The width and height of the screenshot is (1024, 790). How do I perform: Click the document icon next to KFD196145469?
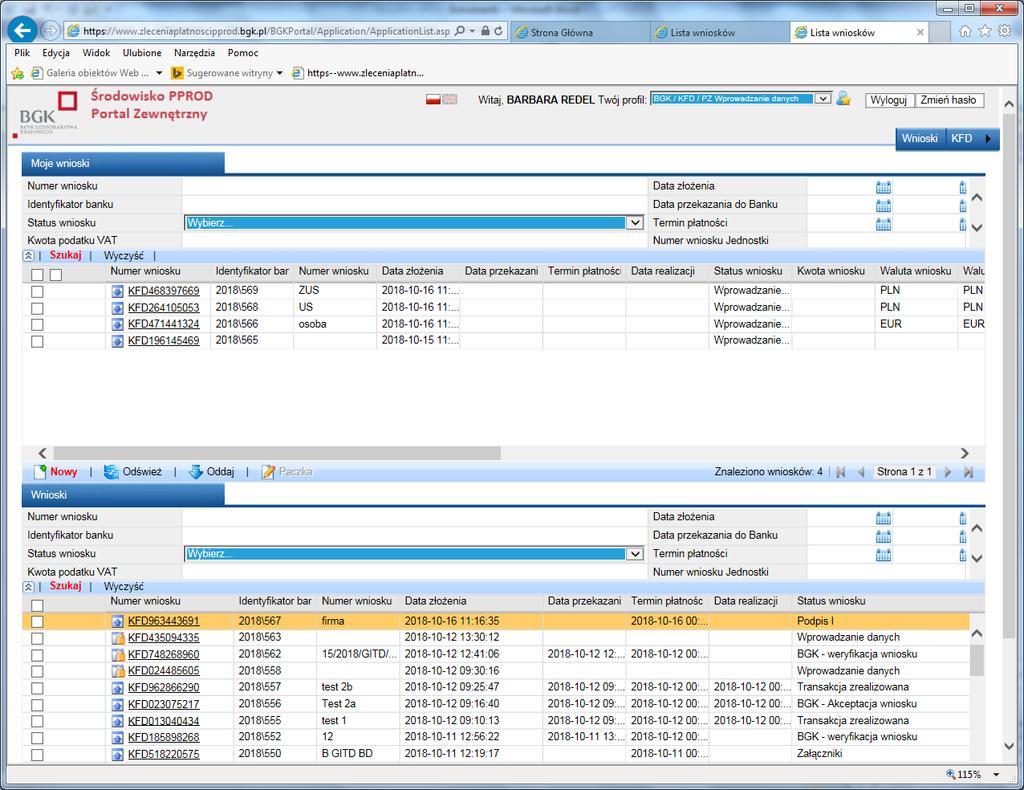click(x=117, y=341)
